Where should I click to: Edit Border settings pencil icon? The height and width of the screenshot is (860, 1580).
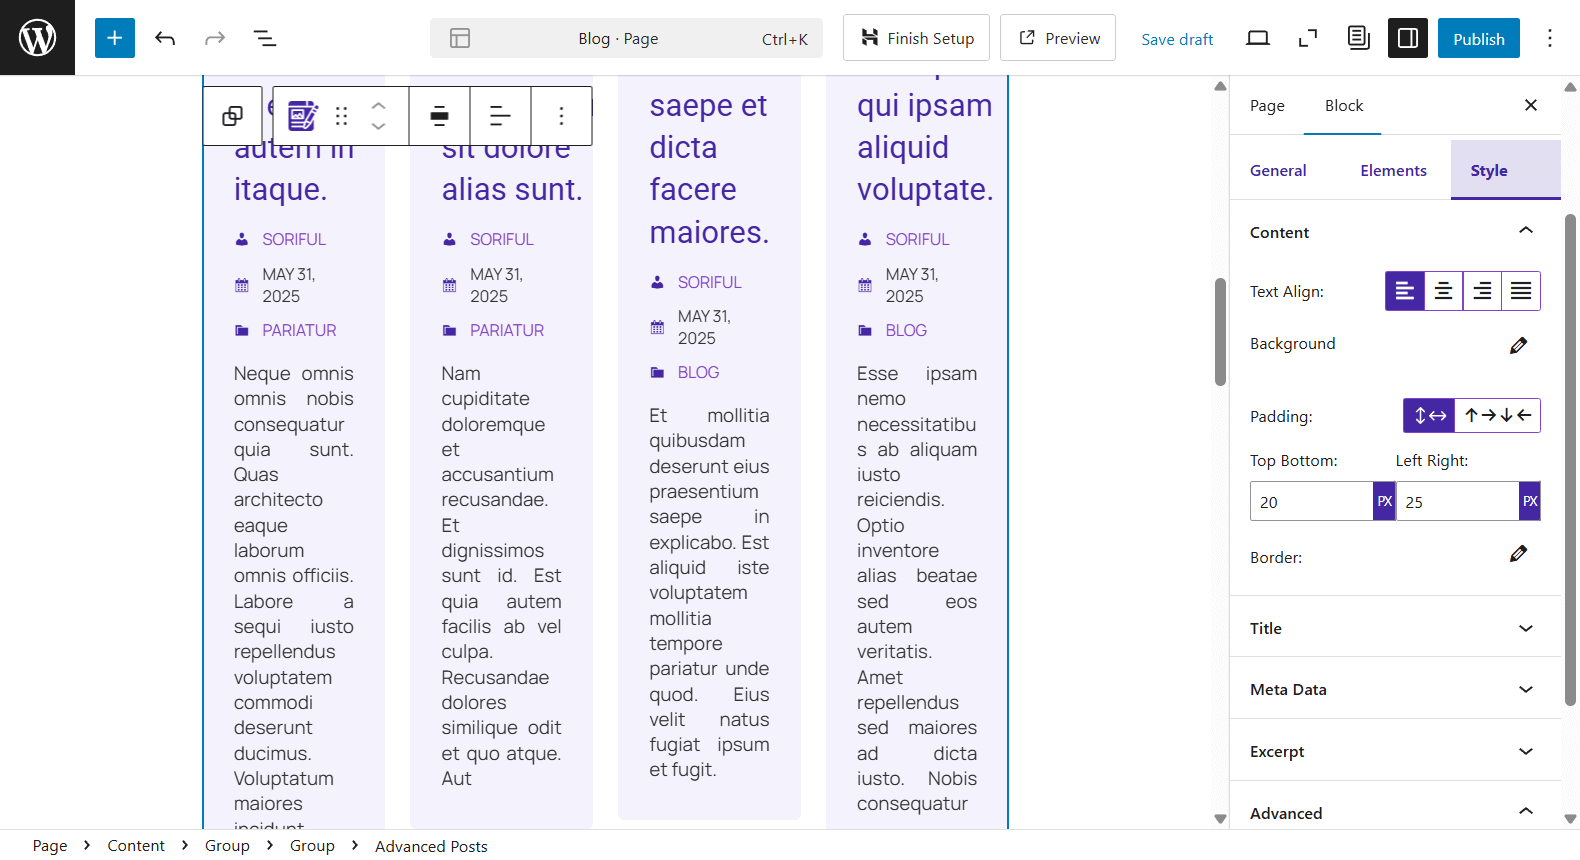tap(1518, 554)
